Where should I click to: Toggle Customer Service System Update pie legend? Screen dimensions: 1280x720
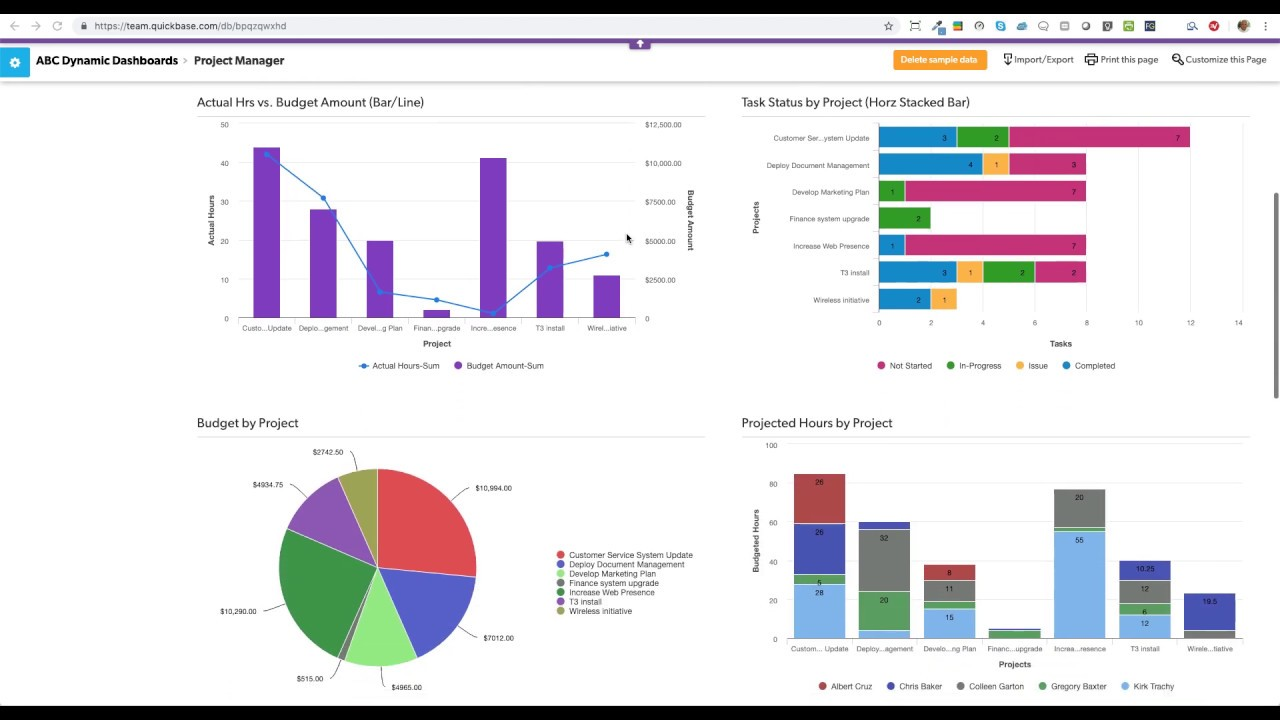(624, 555)
